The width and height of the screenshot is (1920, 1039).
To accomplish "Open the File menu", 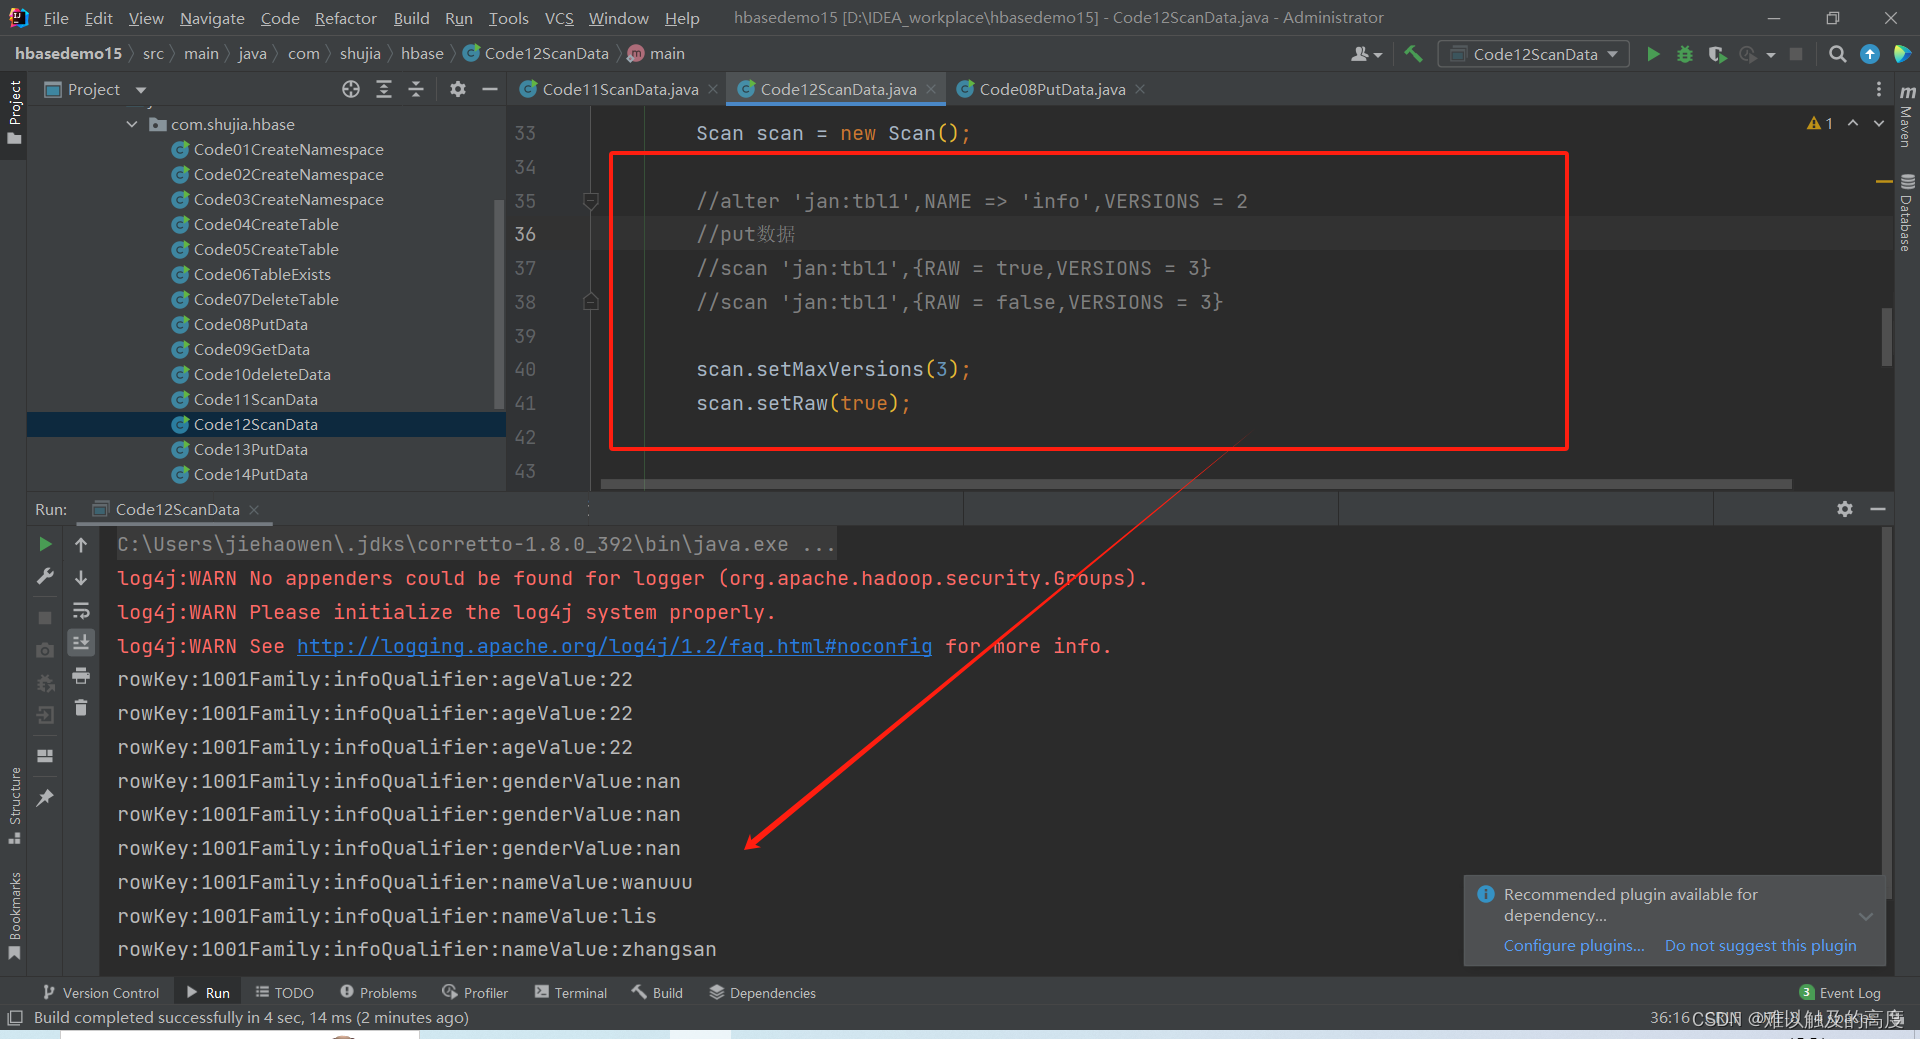I will tap(56, 18).
